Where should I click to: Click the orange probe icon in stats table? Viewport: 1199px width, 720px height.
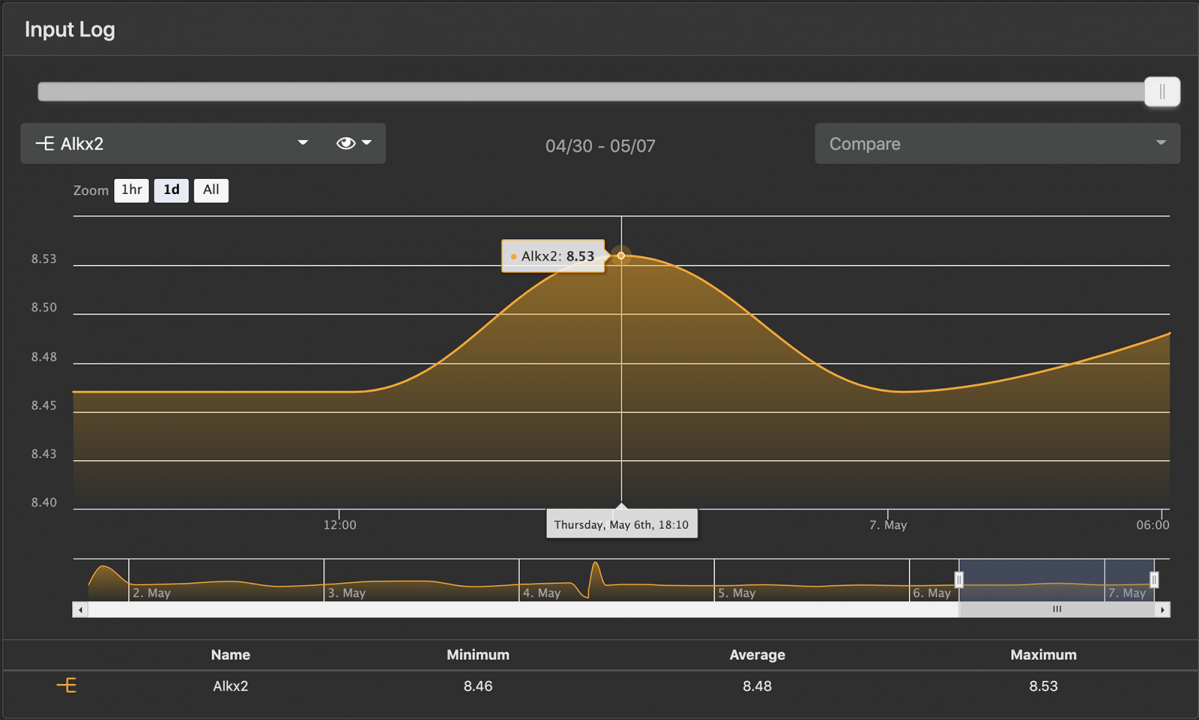coord(66,686)
